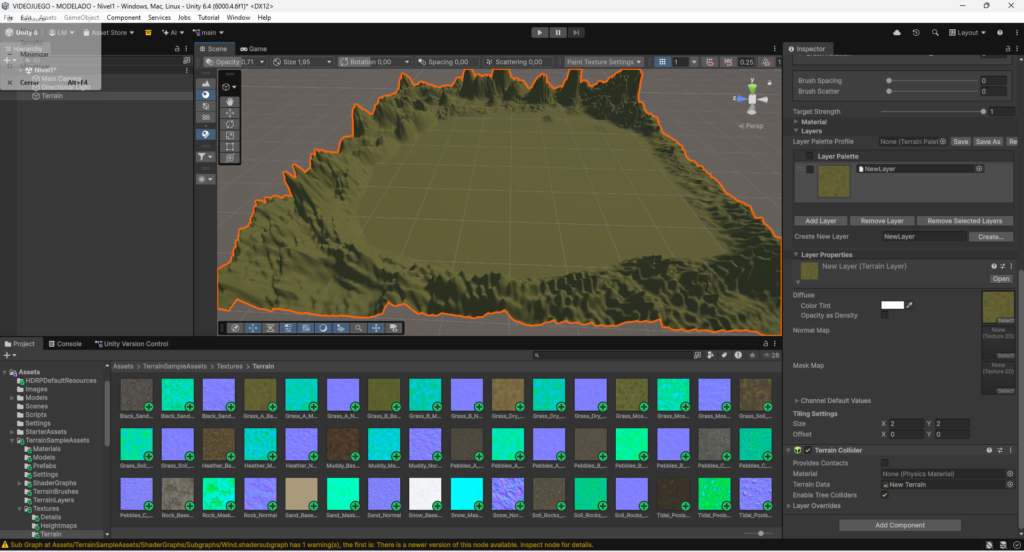This screenshot has width=1024, height=552.
Task: Disable Enable Tree Colliders checkbox
Action: coord(884,495)
